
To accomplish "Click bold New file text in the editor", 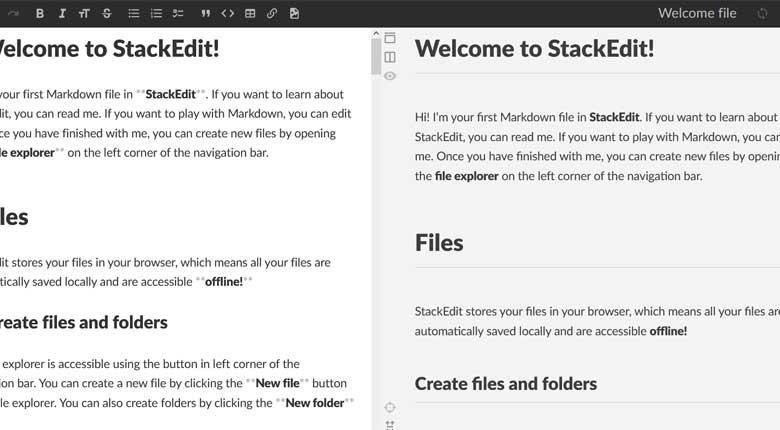I will 278,383.
